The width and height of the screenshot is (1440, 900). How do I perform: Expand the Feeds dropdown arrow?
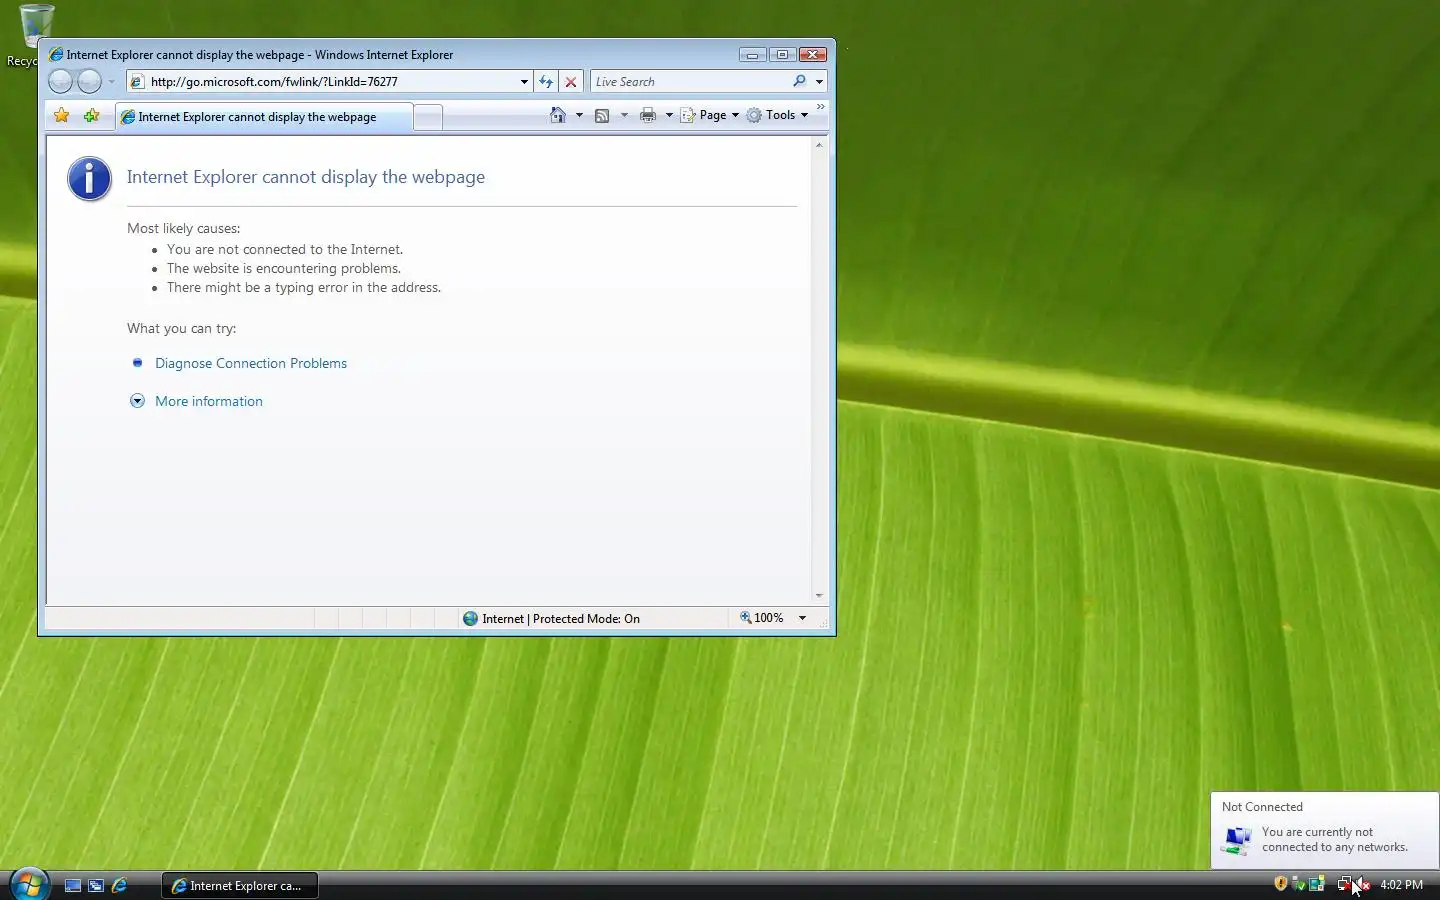click(624, 115)
